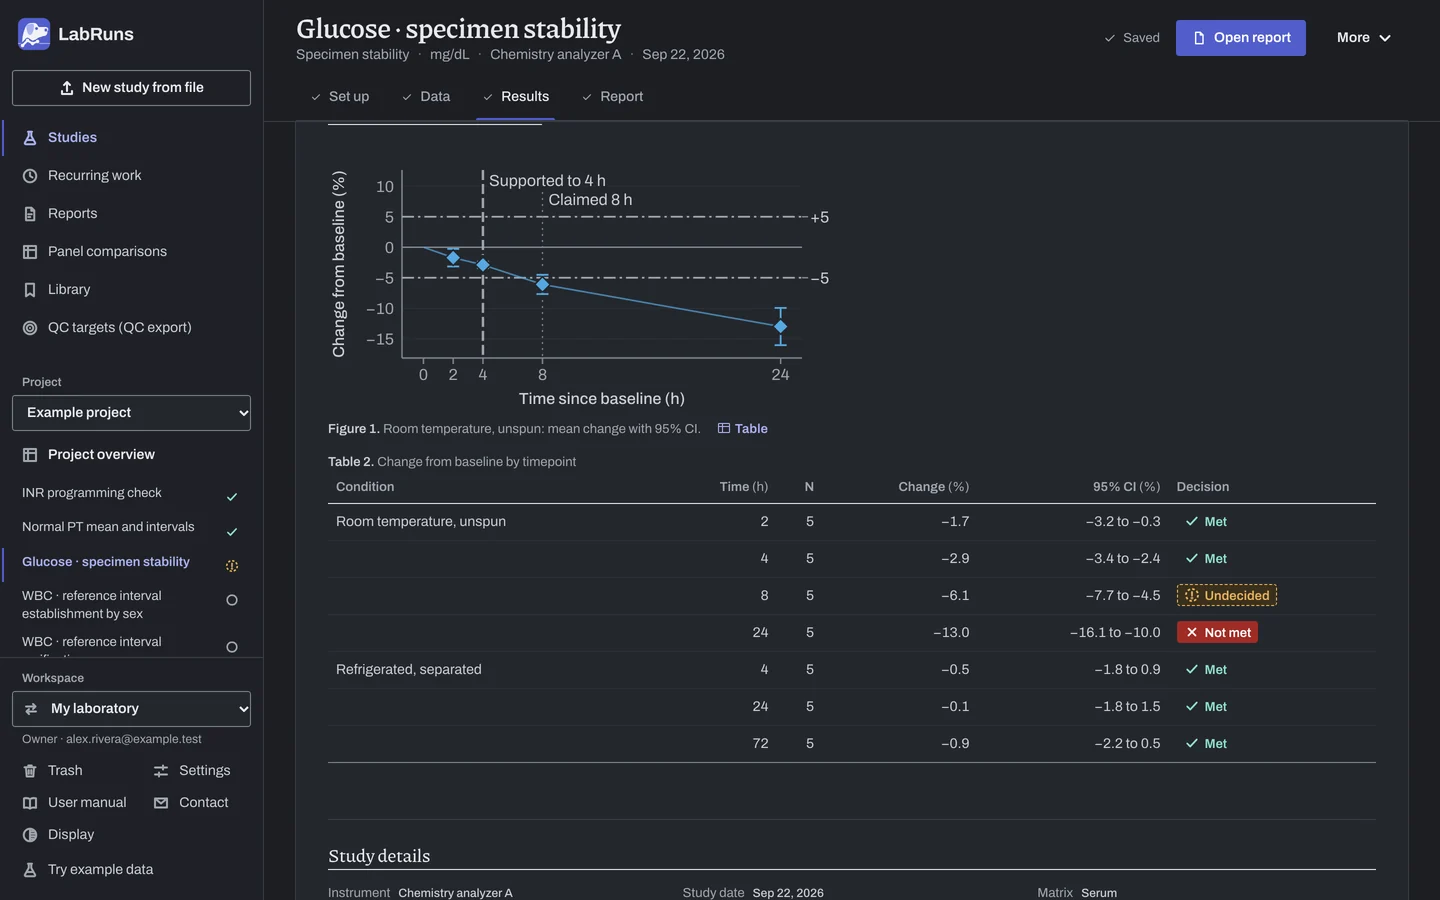Viewport: 1440px width, 900px height.
Task: Open the My laboratory workspace dropdown
Action: click(131, 709)
